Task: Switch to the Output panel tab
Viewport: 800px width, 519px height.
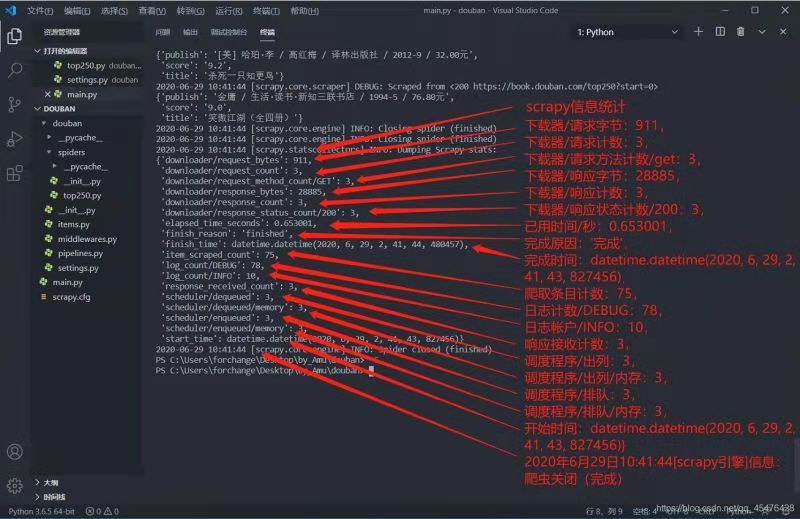Action: 190,32
